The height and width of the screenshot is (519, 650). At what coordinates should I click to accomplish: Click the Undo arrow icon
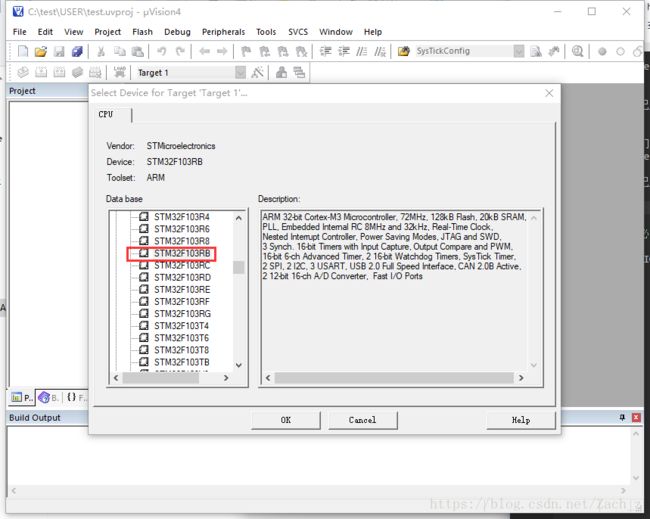point(162,51)
